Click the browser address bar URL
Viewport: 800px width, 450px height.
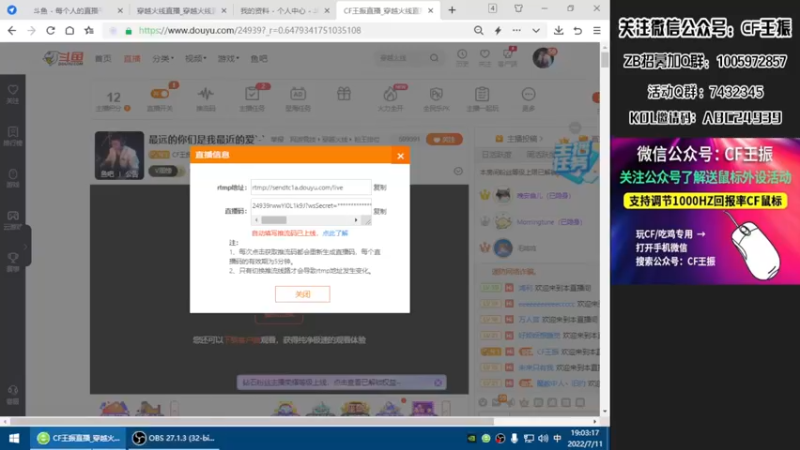250,31
